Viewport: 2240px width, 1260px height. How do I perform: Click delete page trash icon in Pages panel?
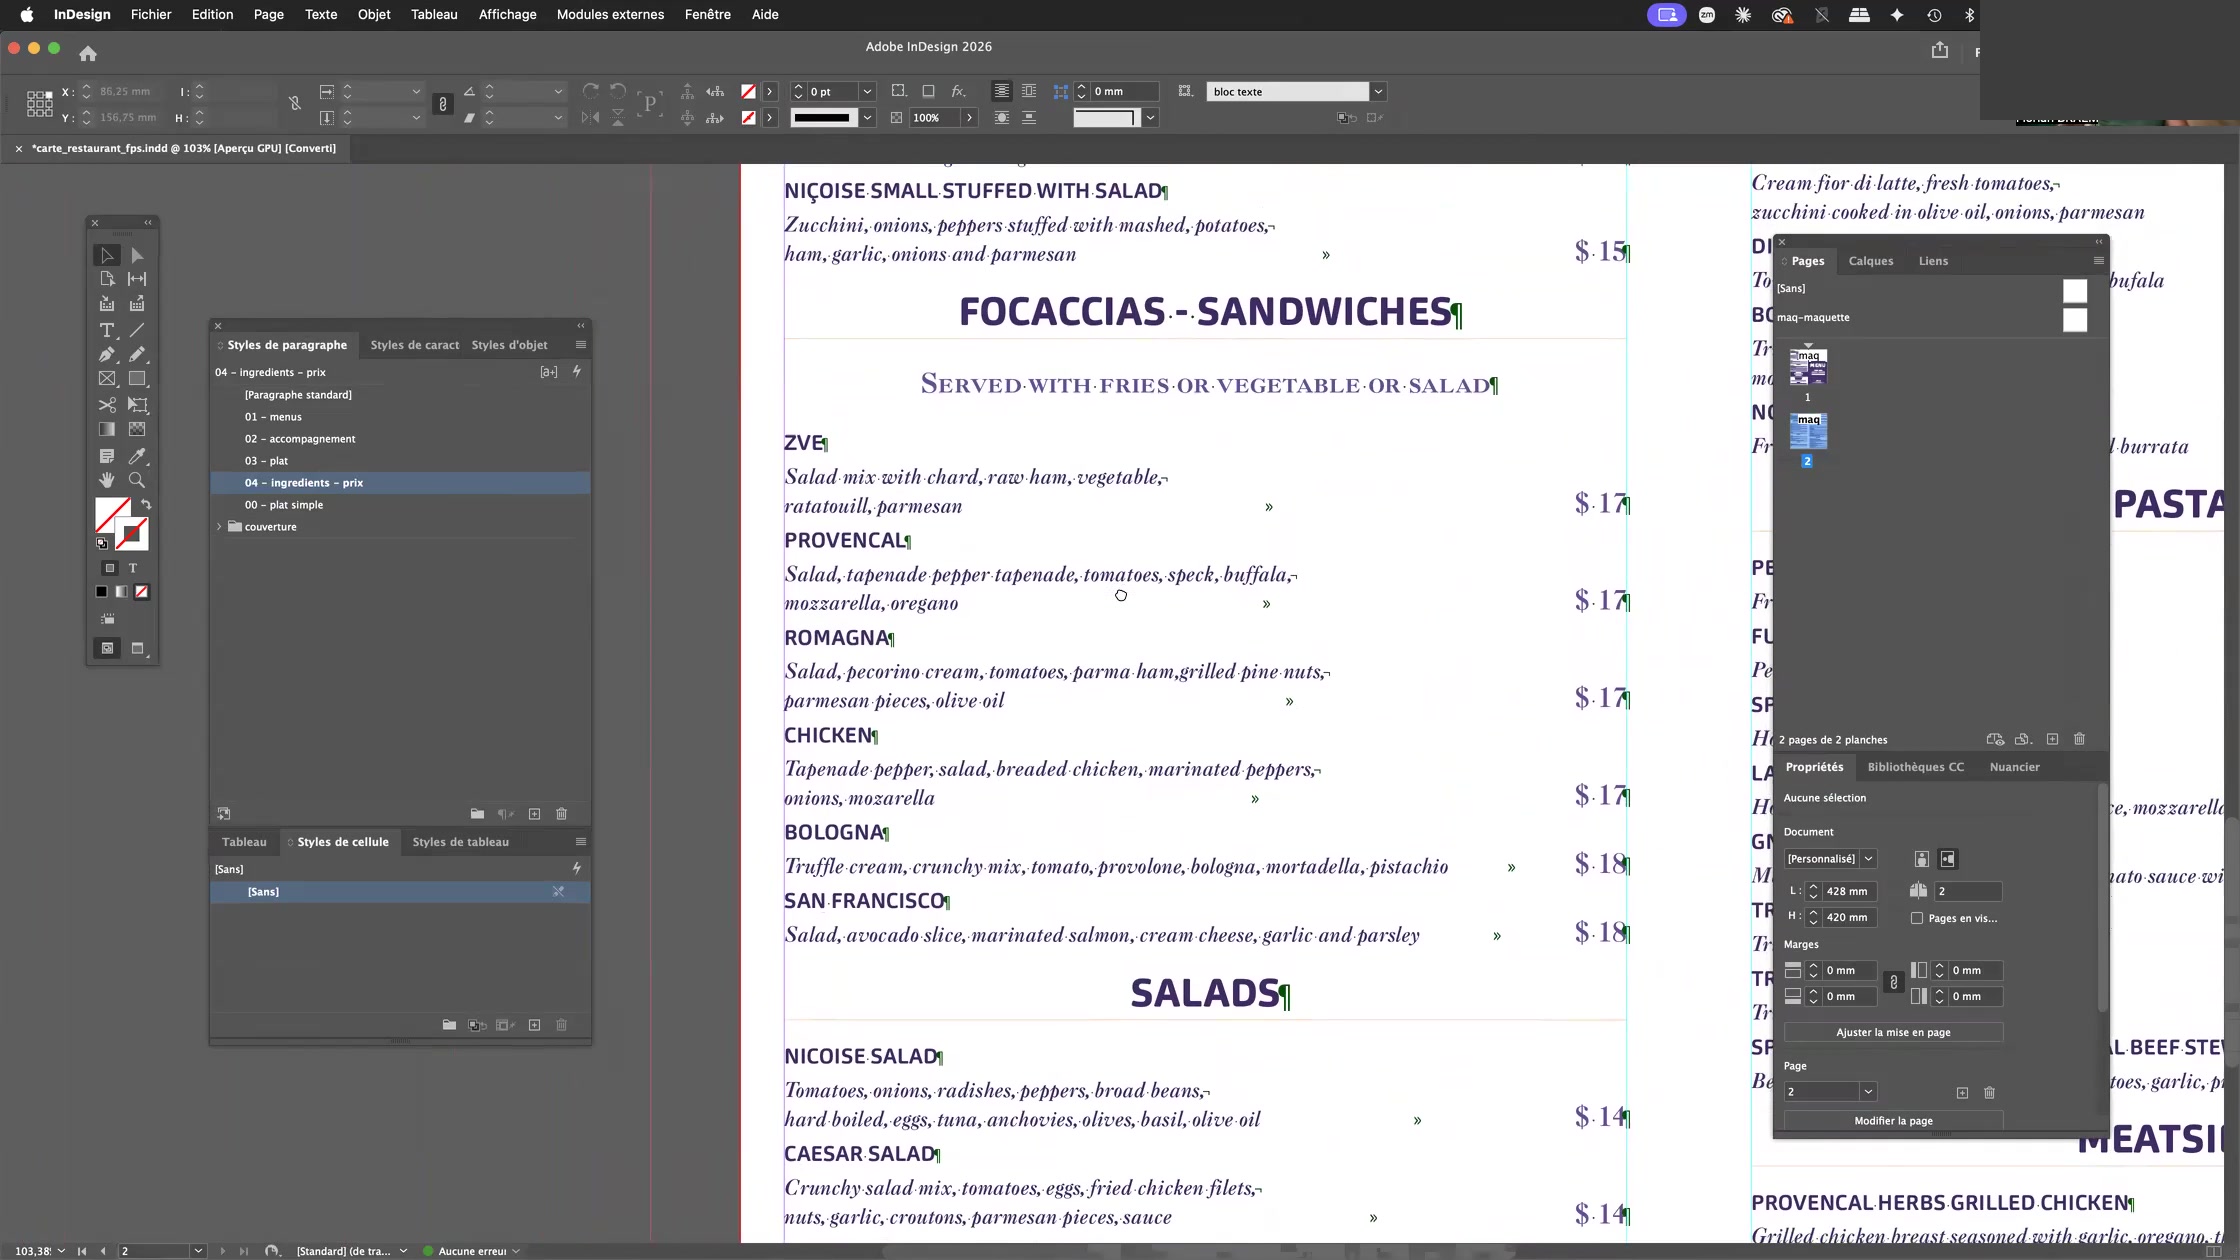(x=2080, y=739)
